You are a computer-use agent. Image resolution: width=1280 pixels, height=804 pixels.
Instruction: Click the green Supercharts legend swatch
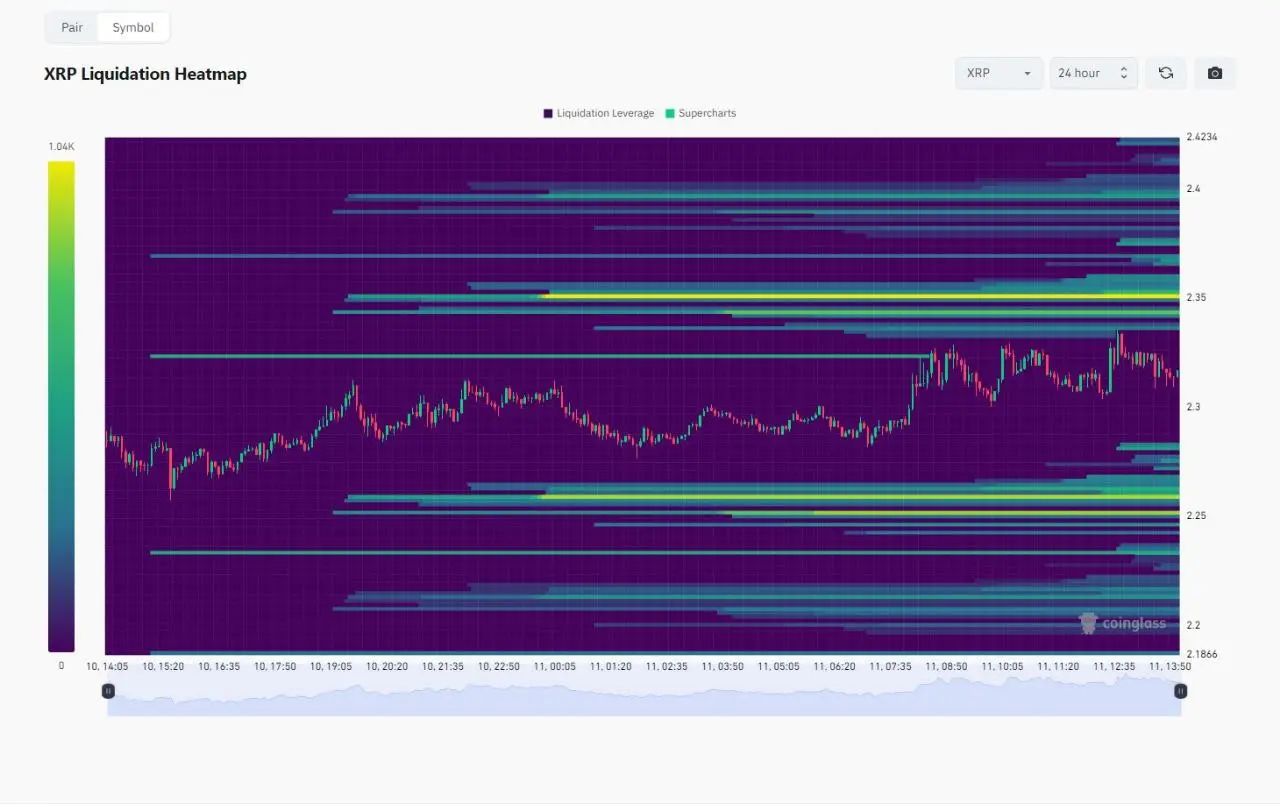(671, 113)
